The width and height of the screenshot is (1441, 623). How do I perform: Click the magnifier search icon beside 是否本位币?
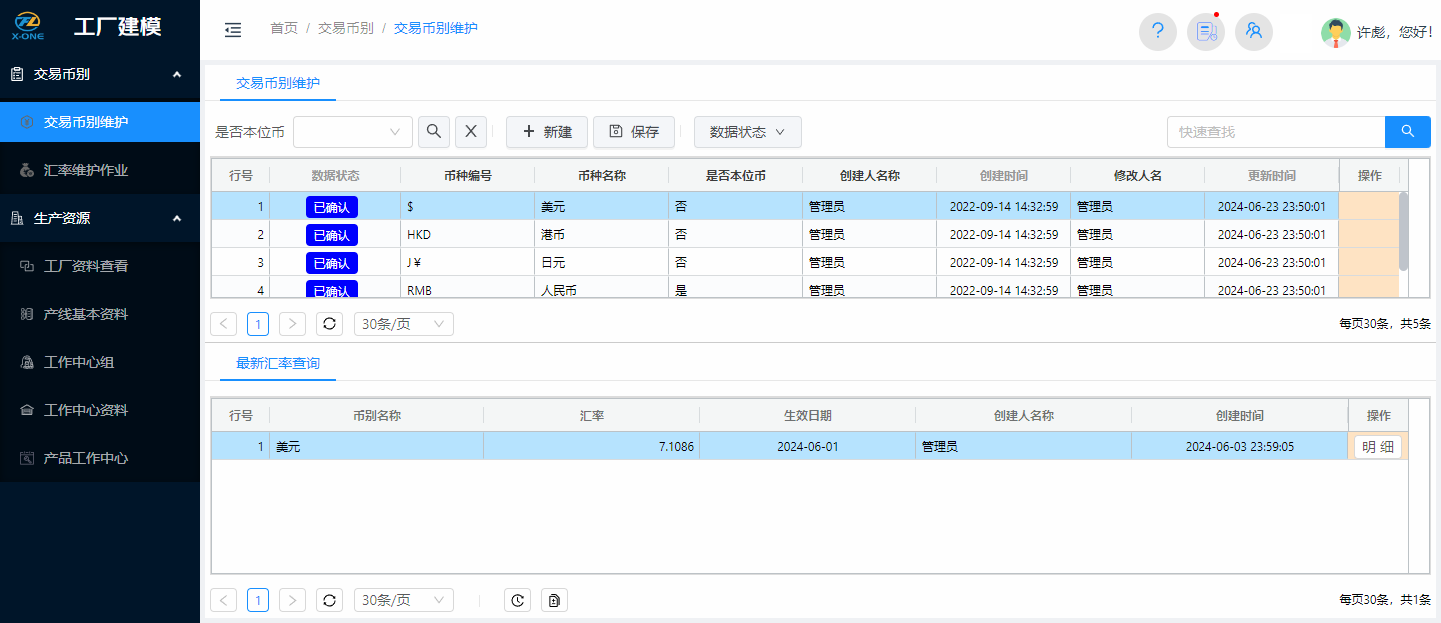click(433, 132)
